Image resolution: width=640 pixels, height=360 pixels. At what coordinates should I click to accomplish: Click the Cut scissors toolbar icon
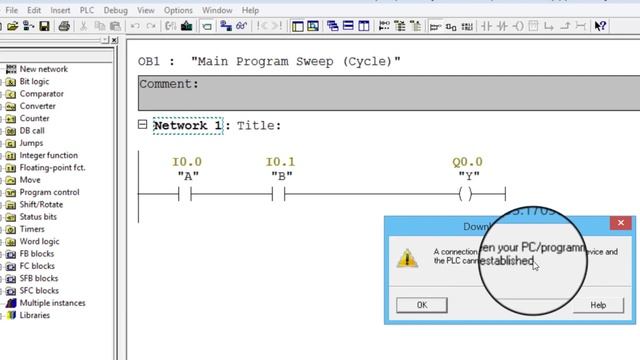[x=83, y=27]
